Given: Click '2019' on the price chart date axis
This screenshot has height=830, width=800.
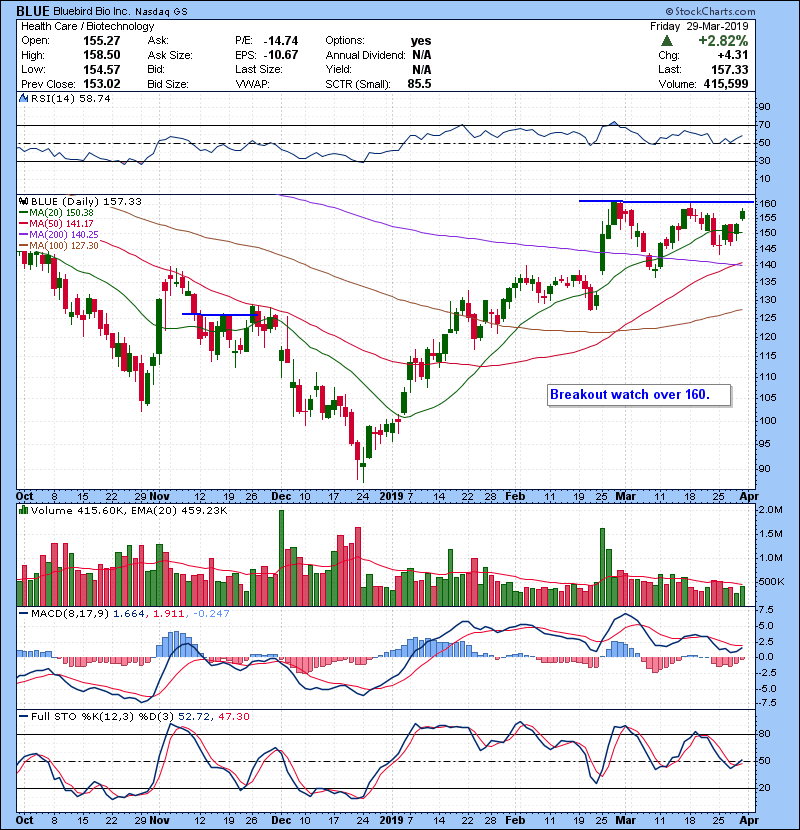Looking at the screenshot, I should click(x=391, y=497).
